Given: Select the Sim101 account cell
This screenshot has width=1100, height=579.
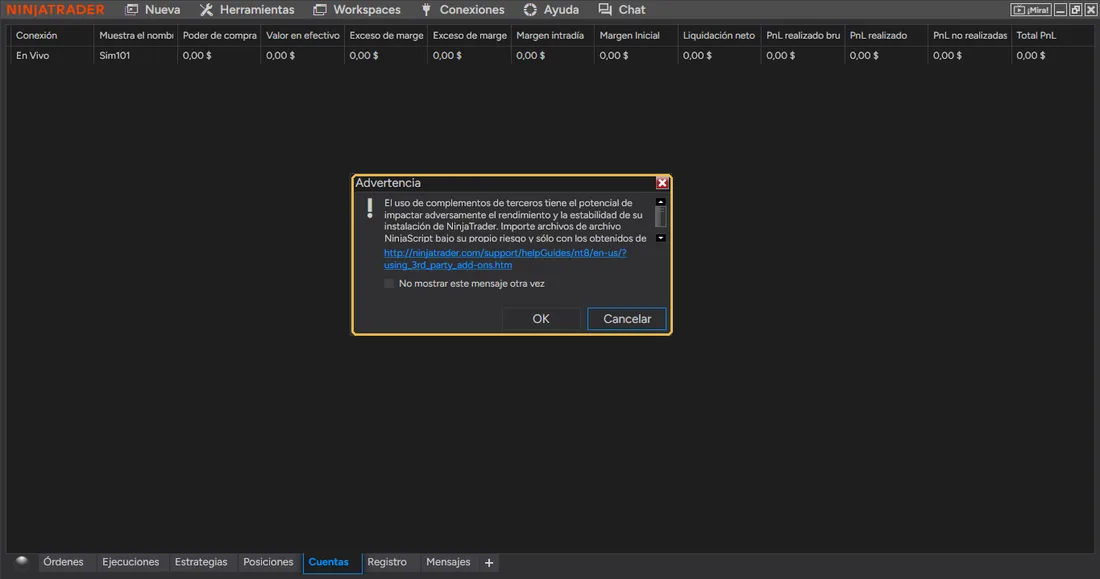Looking at the screenshot, I should coord(135,55).
